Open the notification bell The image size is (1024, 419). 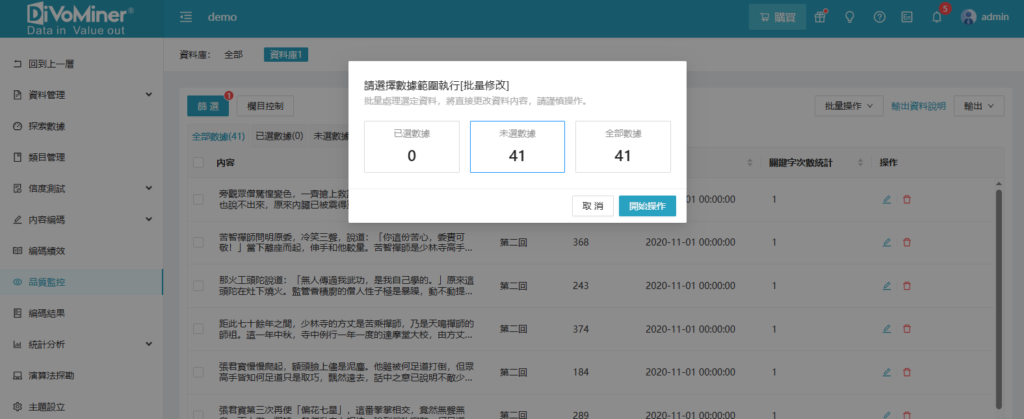coord(936,17)
